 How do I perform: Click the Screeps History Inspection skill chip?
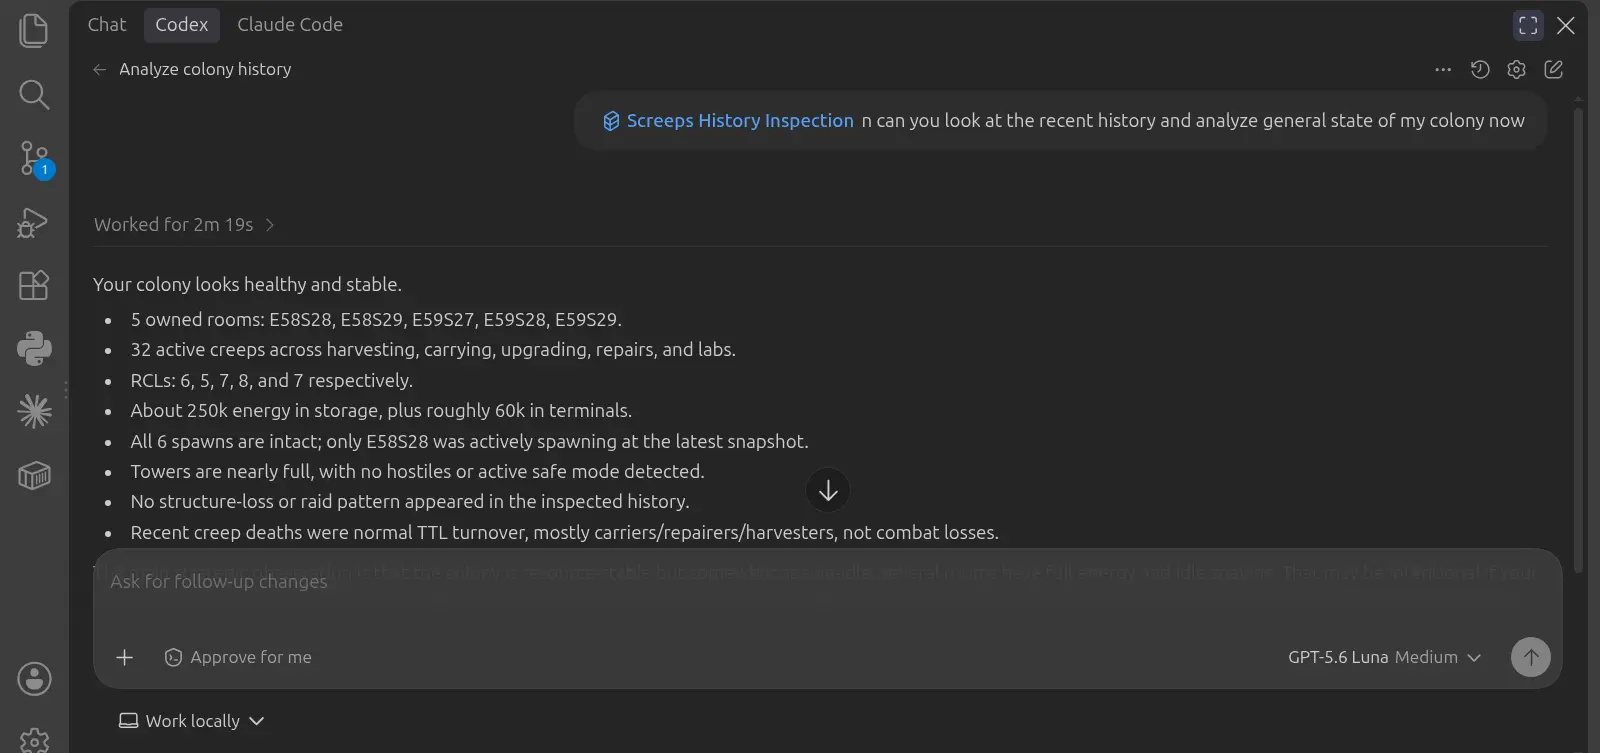[x=728, y=121]
